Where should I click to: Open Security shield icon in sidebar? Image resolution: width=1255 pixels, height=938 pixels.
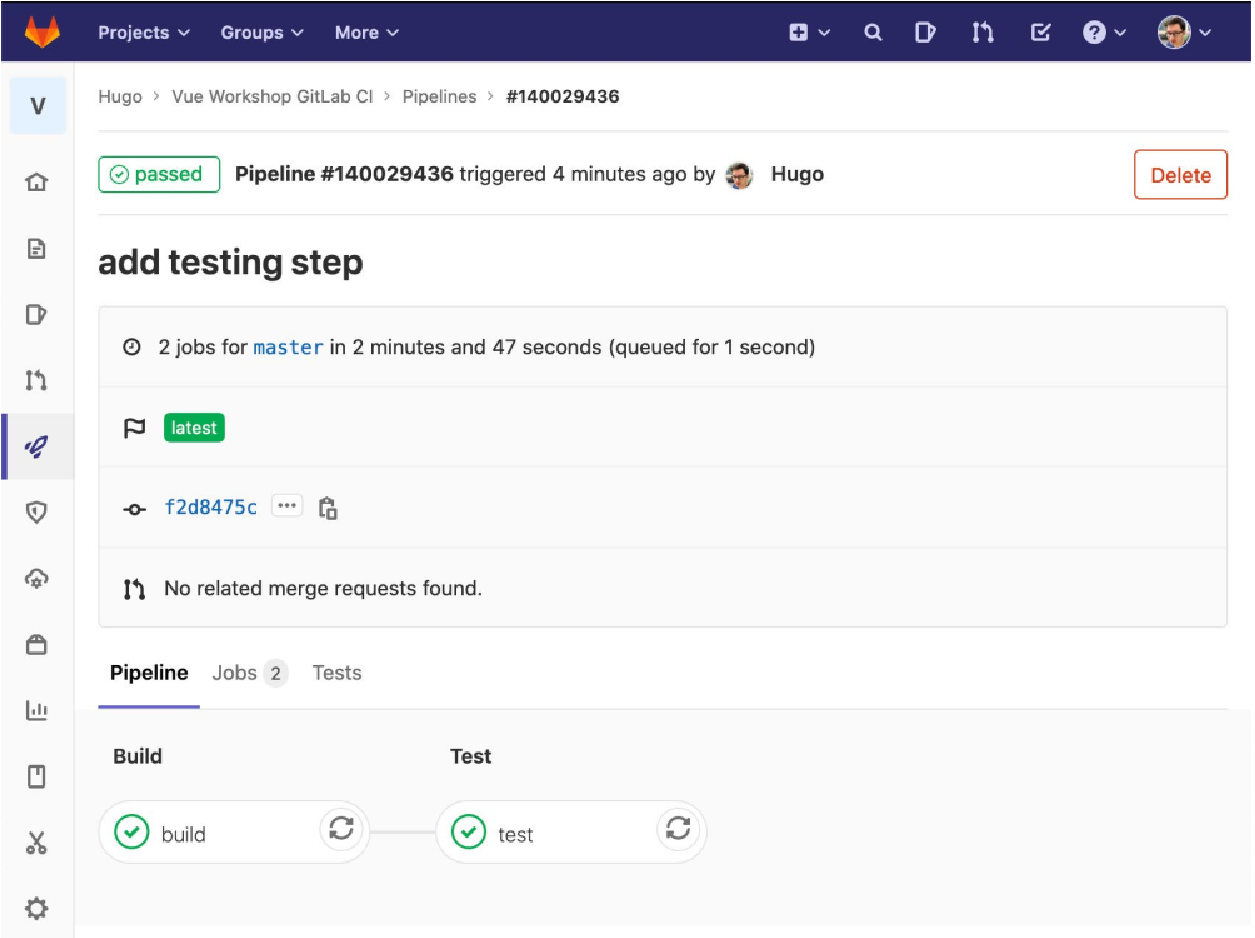coord(36,512)
